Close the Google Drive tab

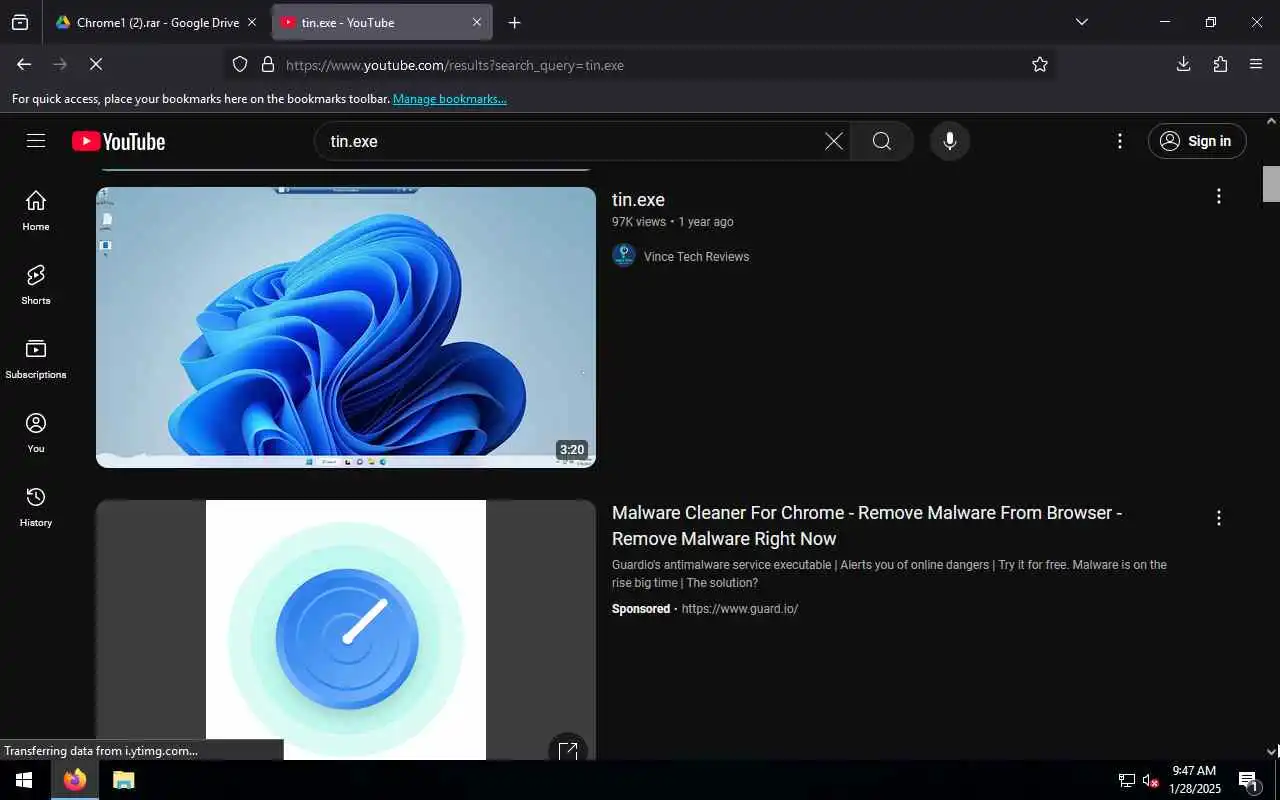(x=252, y=22)
